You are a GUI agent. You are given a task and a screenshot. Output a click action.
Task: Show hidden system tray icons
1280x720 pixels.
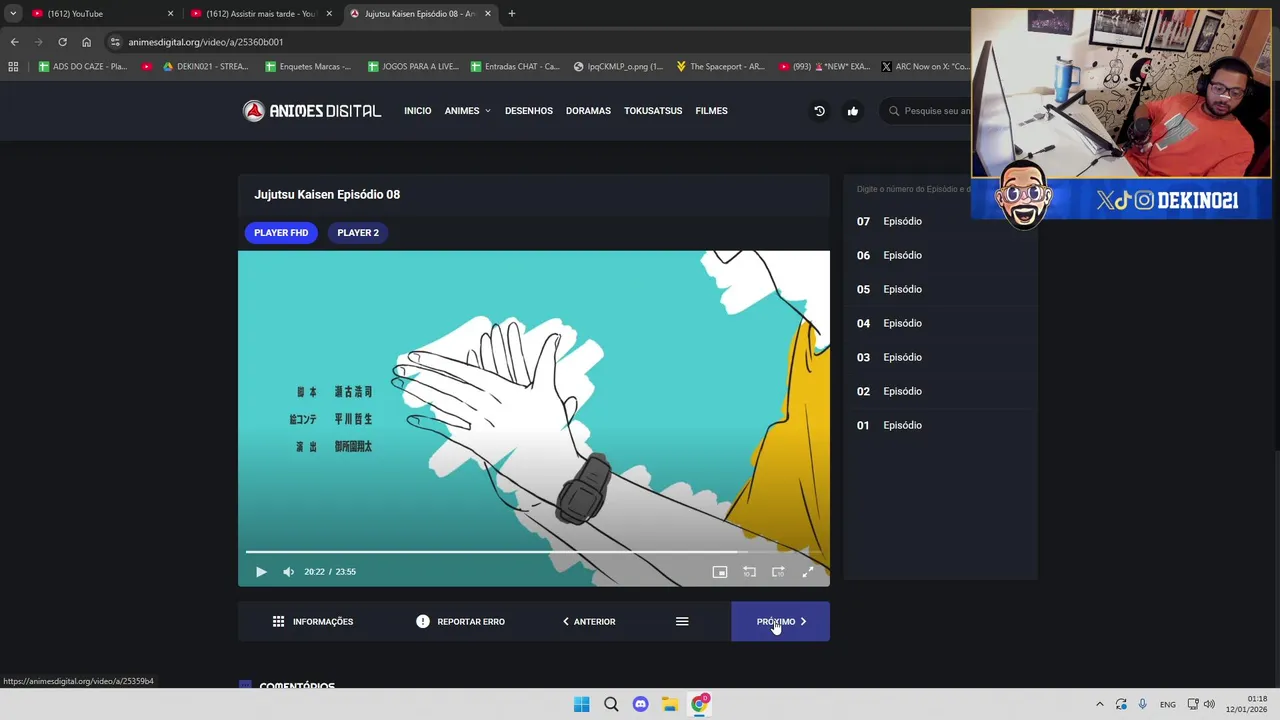[x=1099, y=704]
